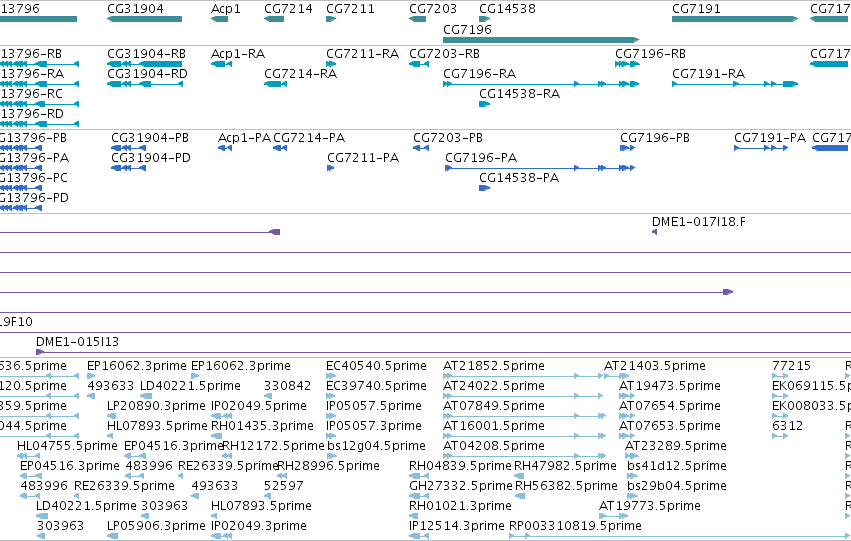The height and width of the screenshot is (541, 851).
Task: Select the CG7191-RA transcript label
Action: pyautogui.click(x=708, y=74)
